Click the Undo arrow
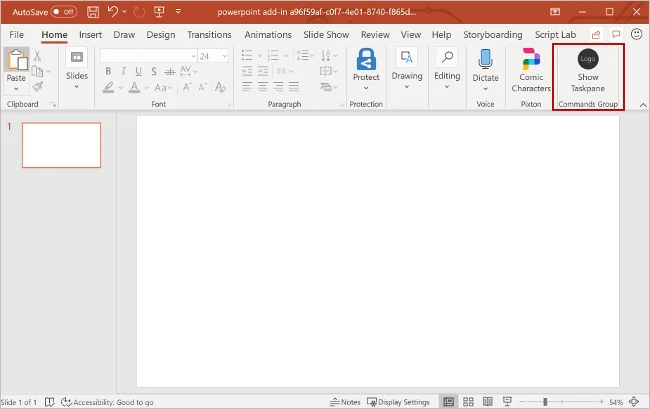 click(x=113, y=12)
